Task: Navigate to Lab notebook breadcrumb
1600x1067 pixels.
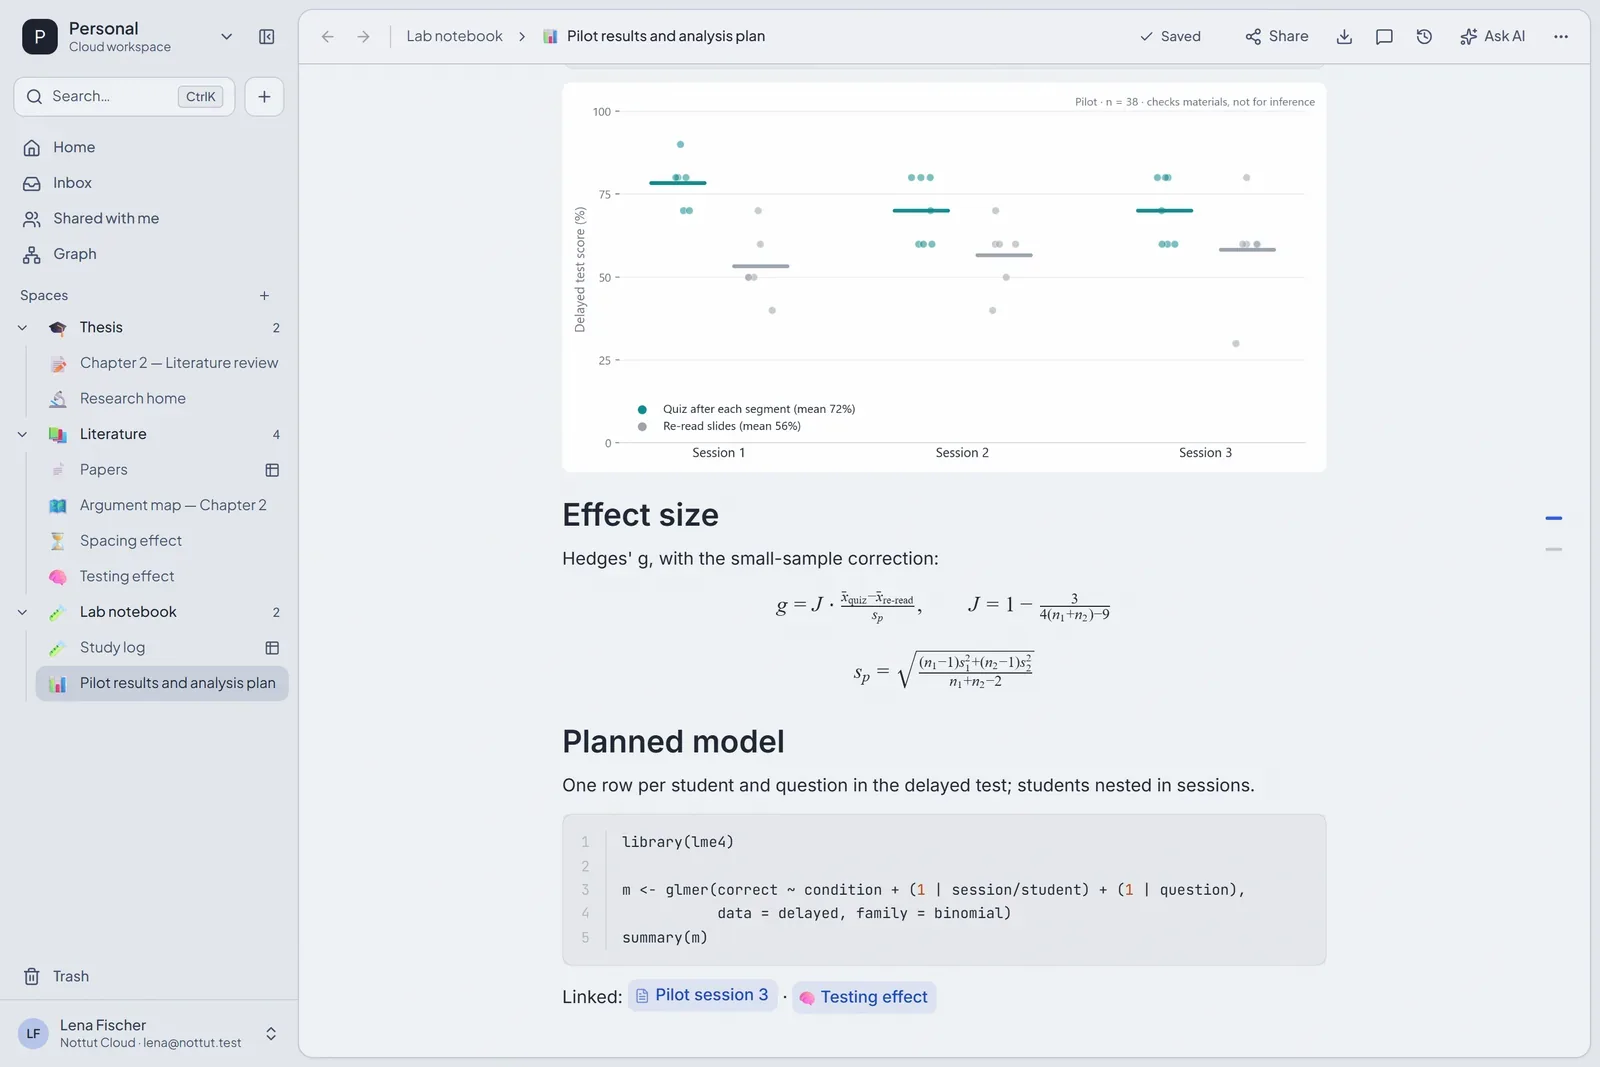Action: [x=454, y=37]
